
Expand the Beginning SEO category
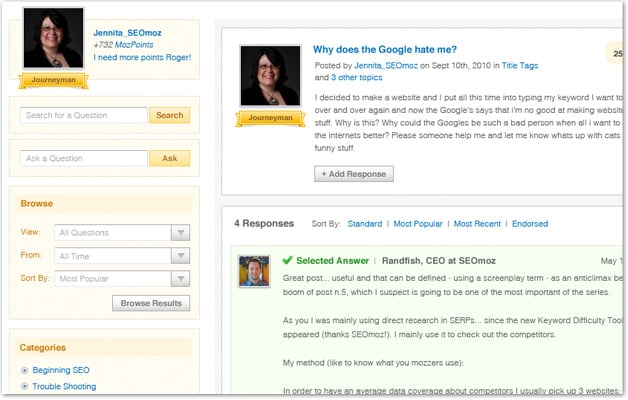click(x=24, y=370)
